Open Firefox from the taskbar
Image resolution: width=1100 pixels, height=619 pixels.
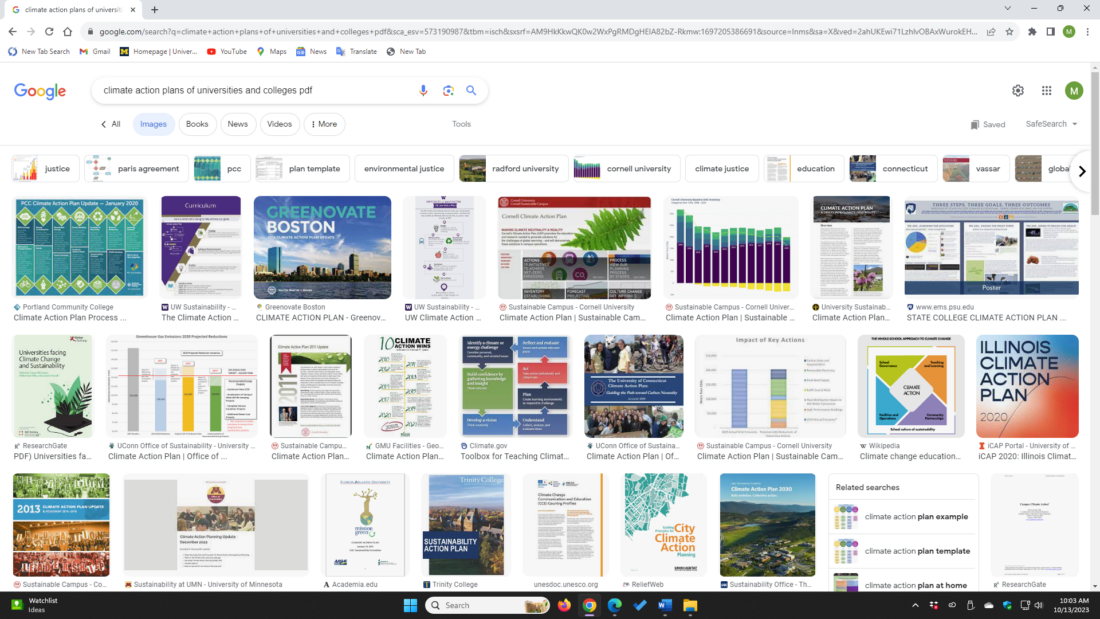click(564, 605)
